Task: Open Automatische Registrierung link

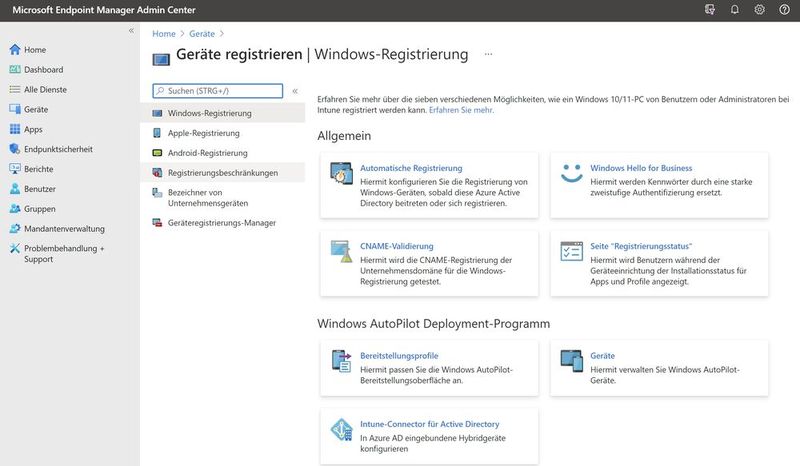Action: [x=411, y=168]
